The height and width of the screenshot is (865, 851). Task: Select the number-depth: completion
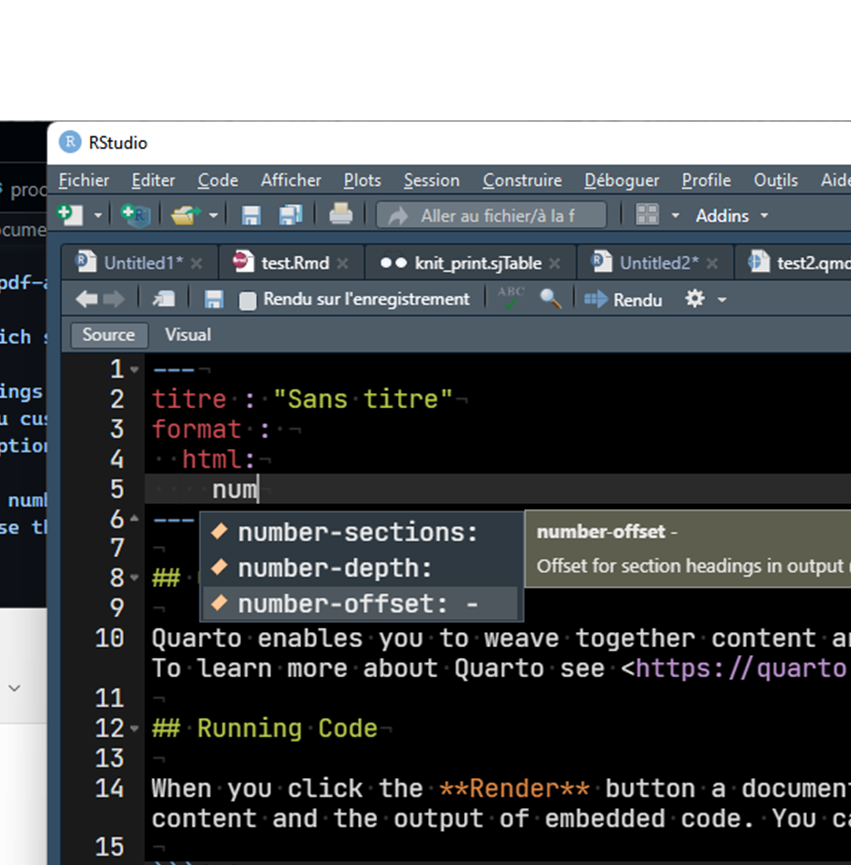point(361,568)
